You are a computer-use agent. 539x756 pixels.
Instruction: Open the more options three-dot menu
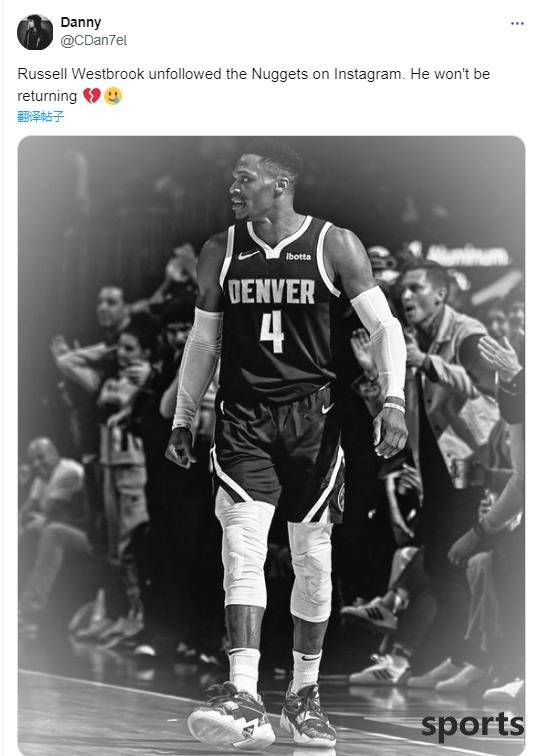tap(517, 24)
